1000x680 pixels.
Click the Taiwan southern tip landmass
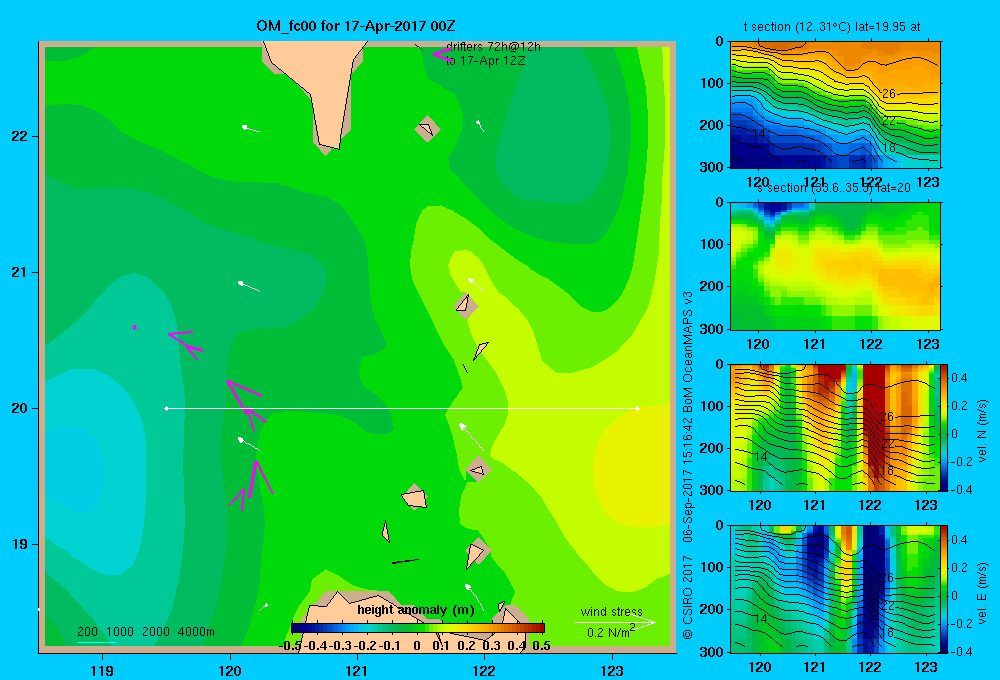coord(314,94)
